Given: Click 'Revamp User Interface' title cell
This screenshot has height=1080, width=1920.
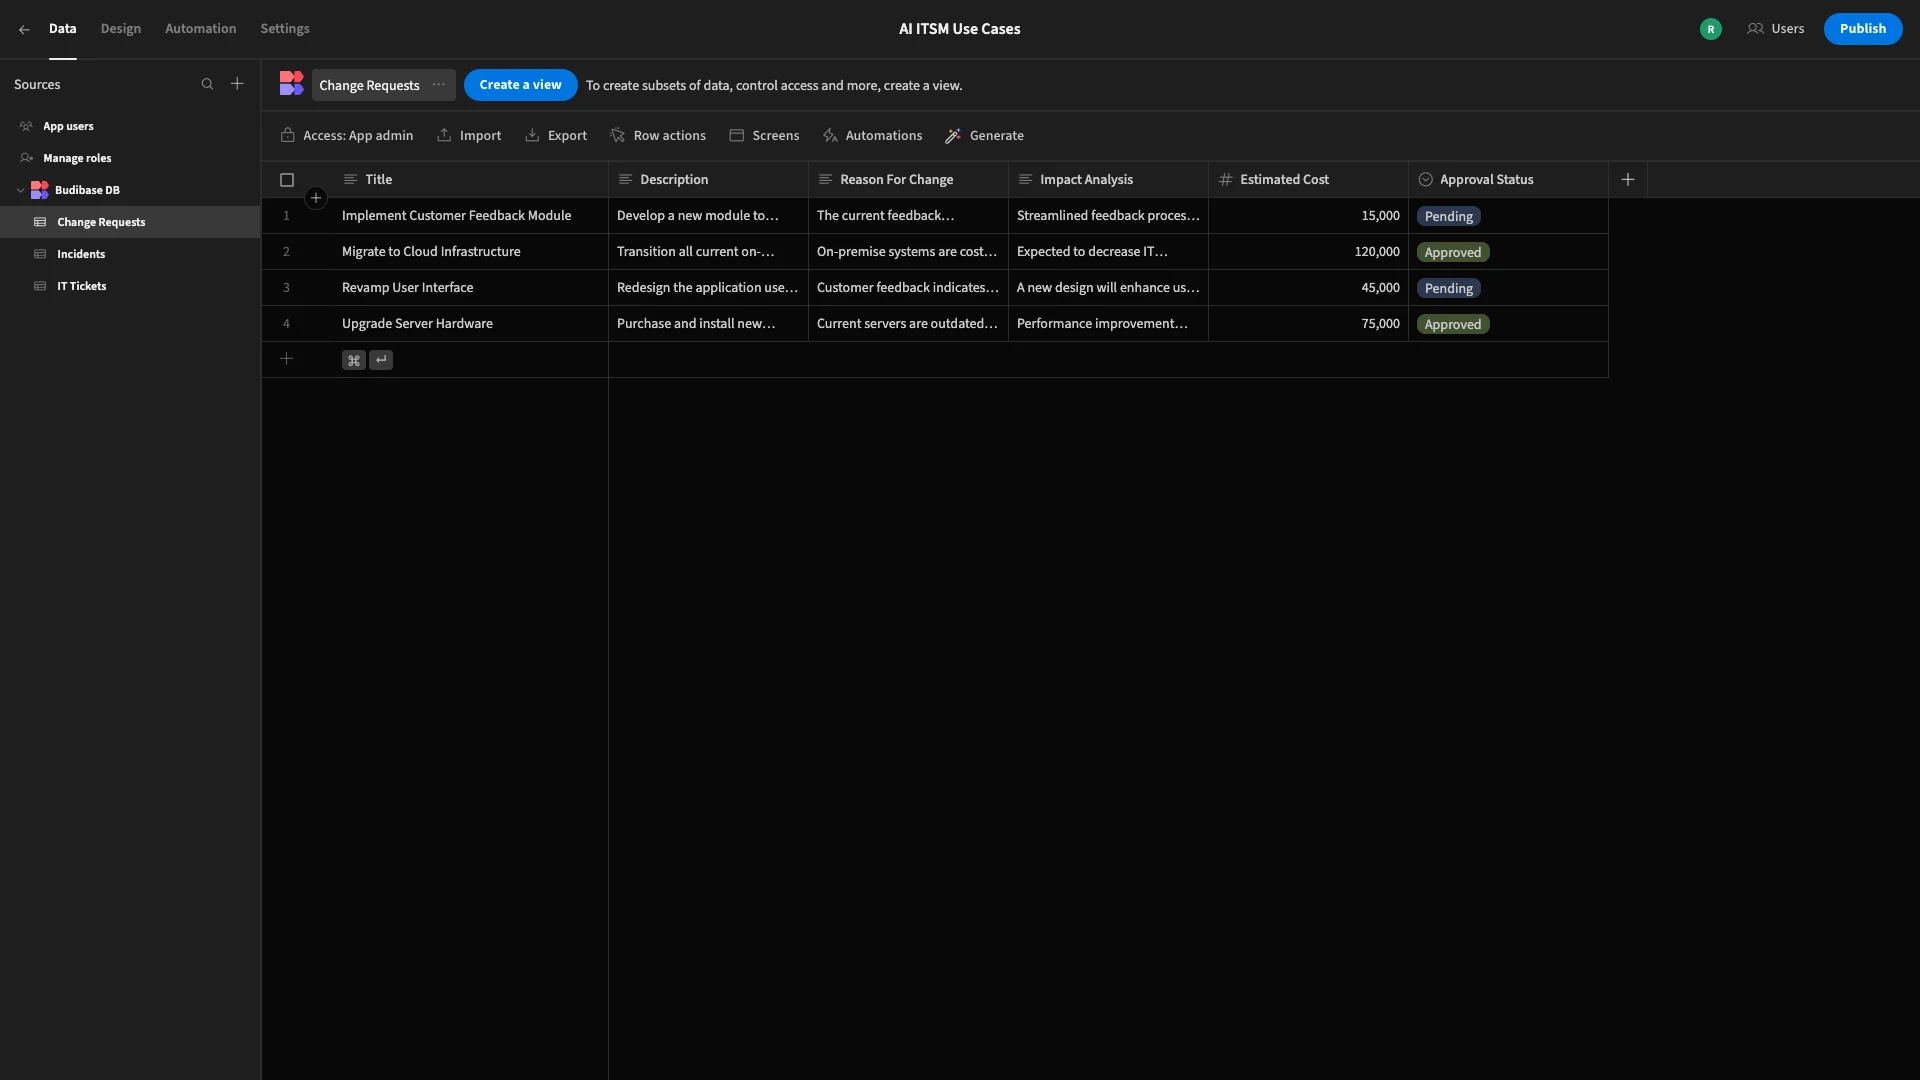Looking at the screenshot, I should pos(471,288).
